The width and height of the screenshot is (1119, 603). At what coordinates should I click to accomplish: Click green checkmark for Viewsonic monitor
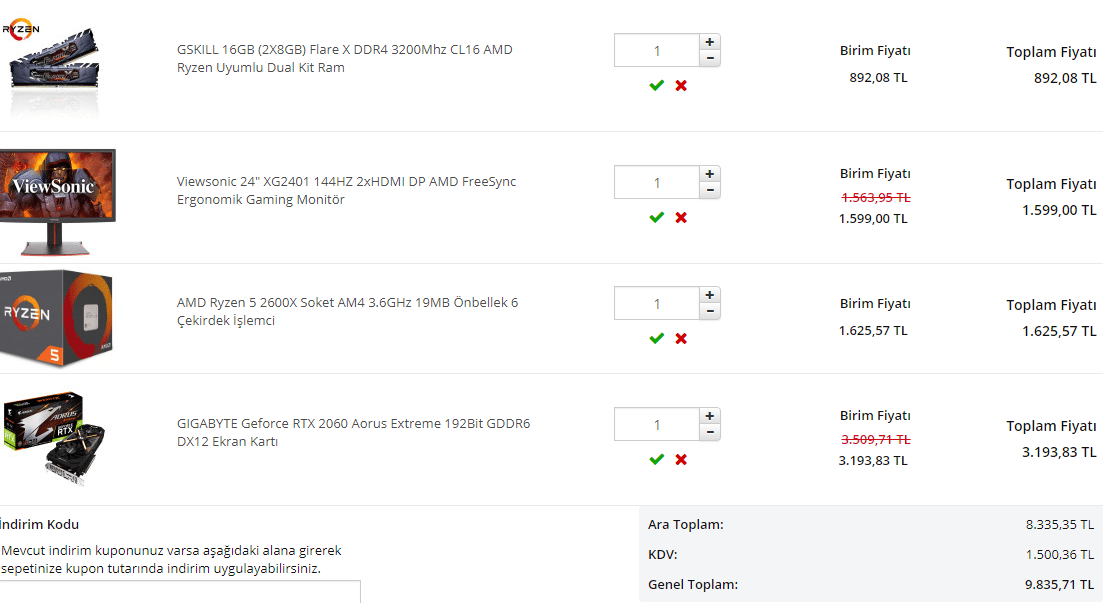(x=656, y=217)
